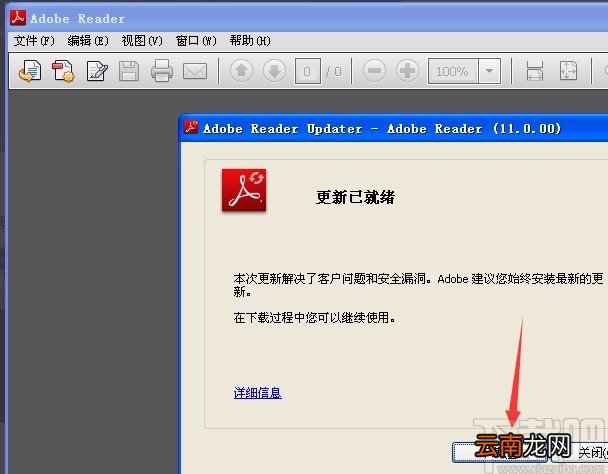Click the 100% zoom value field
This screenshot has height=474, width=608.
(x=453, y=71)
